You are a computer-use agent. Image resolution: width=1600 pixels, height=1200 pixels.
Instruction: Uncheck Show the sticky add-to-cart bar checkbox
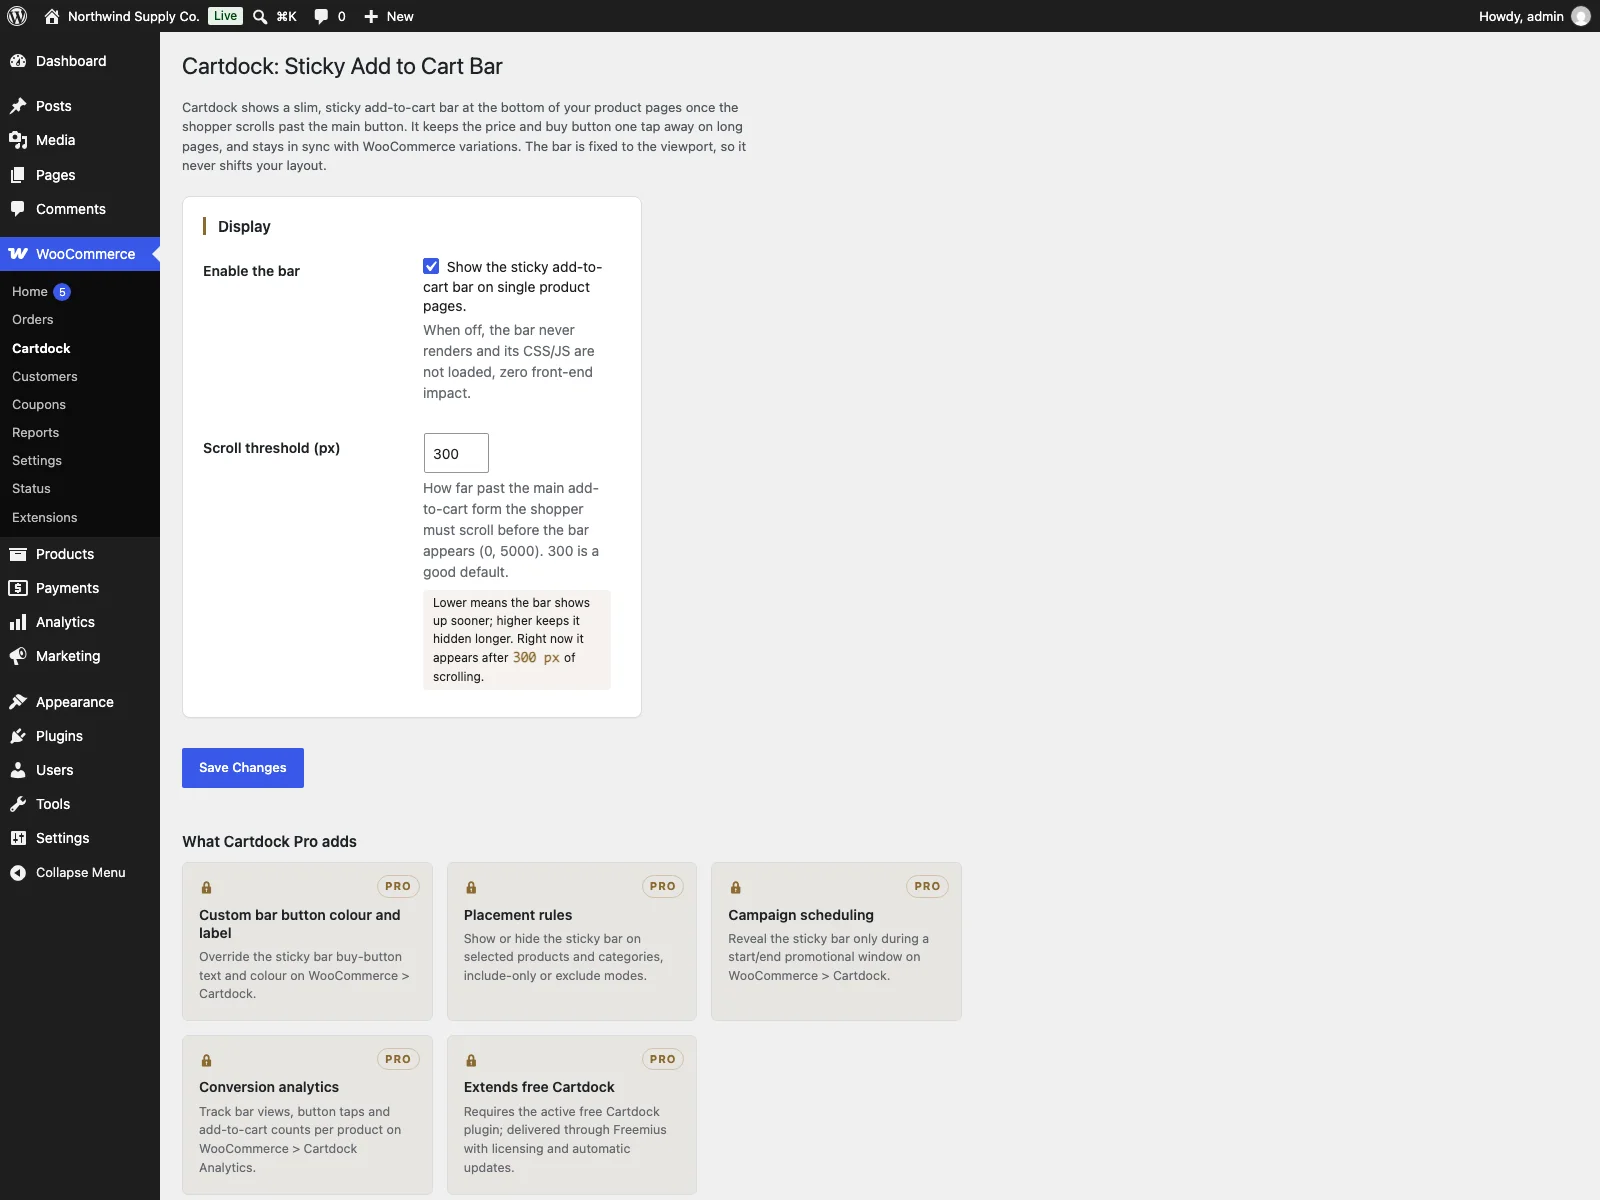pyautogui.click(x=431, y=266)
